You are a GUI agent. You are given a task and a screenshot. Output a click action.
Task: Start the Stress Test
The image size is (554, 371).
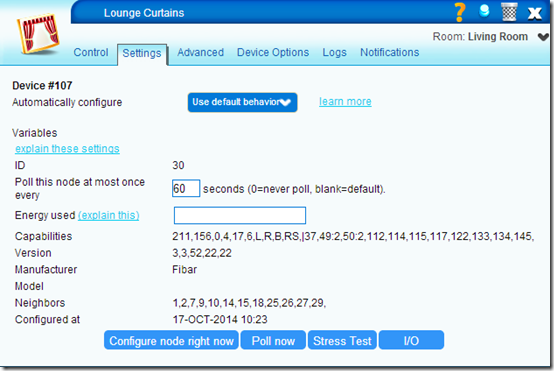[x=342, y=340]
